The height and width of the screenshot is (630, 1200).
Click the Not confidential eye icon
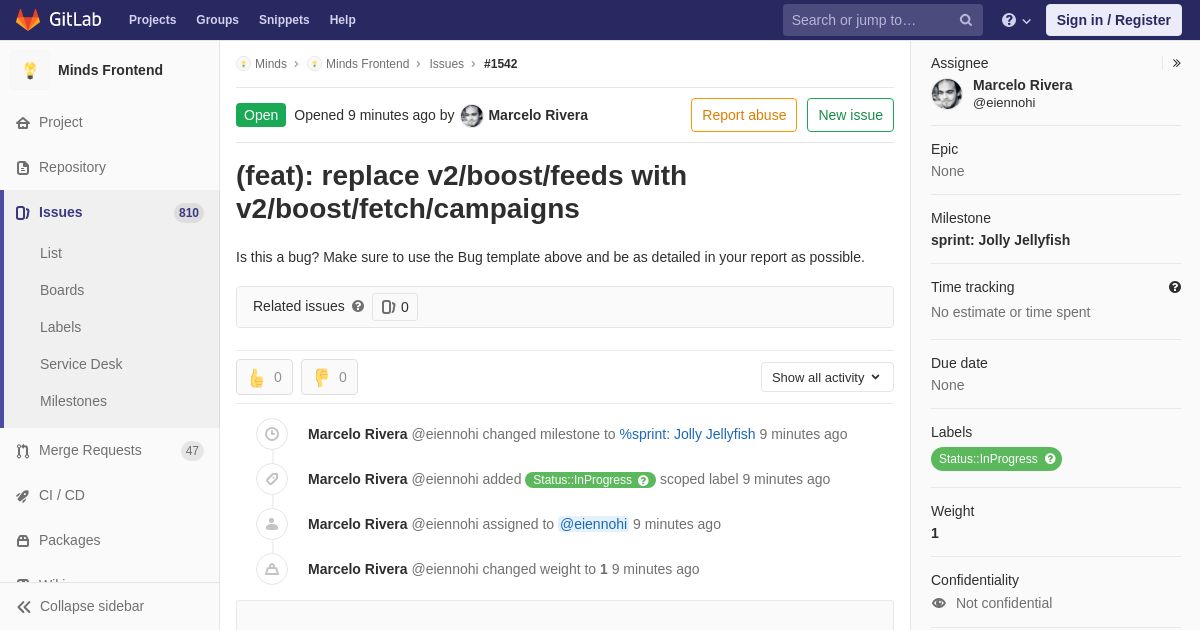point(939,603)
